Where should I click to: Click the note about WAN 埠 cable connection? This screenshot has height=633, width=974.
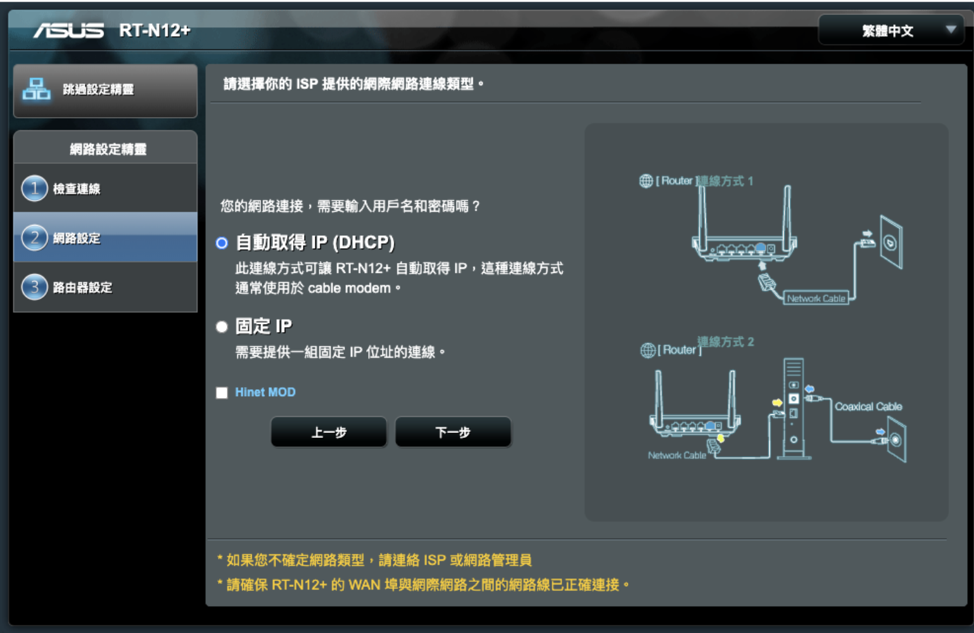(x=423, y=585)
